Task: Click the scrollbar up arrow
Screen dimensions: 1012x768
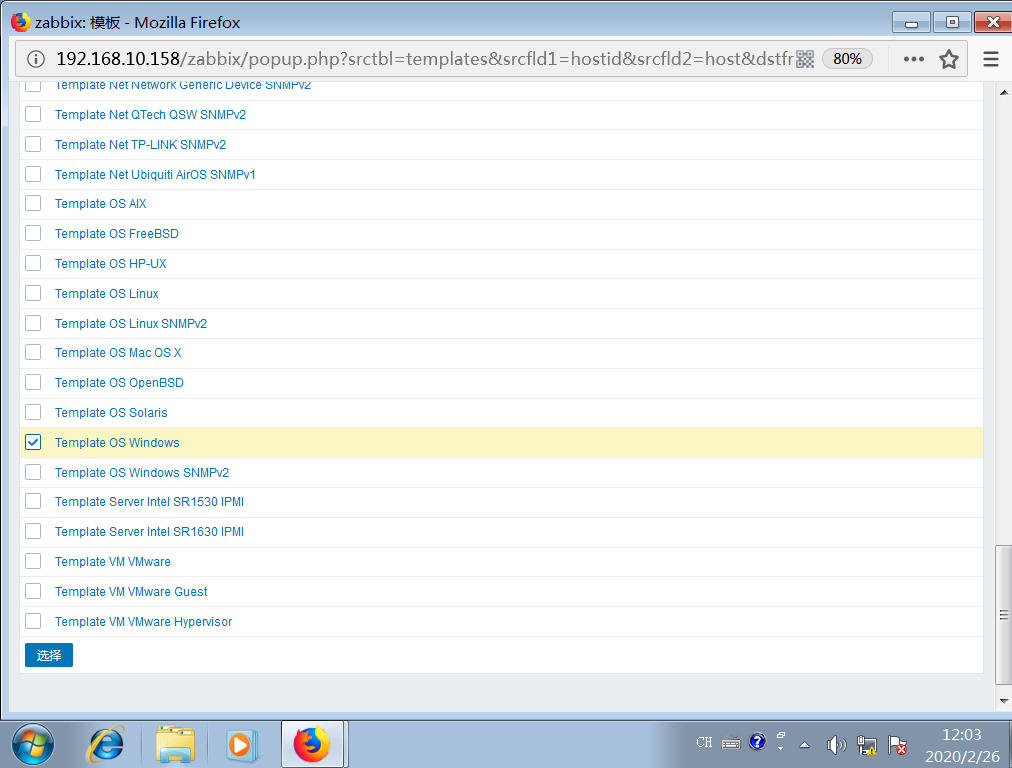Action: click(1004, 92)
